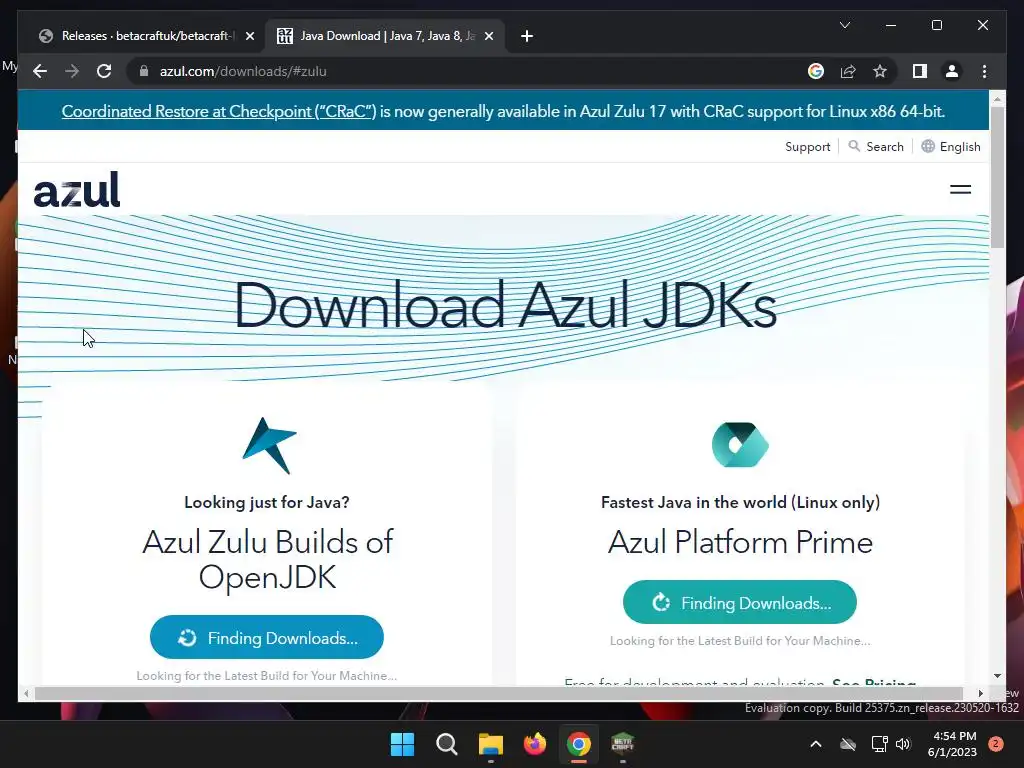This screenshot has width=1024, height=768.
Task: Open the notification badge showing 2
Action: 996,744
